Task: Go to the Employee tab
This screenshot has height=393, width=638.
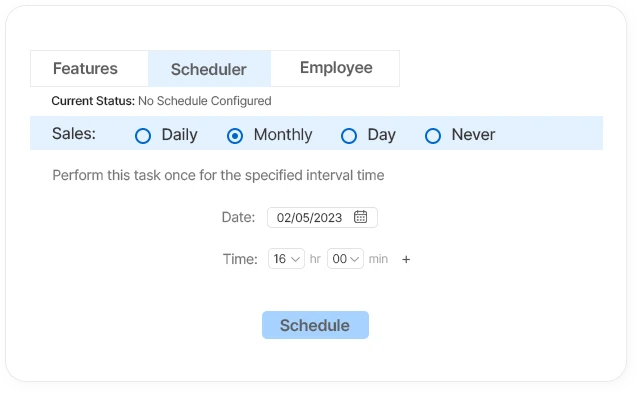Action: [x=335, y=68]
